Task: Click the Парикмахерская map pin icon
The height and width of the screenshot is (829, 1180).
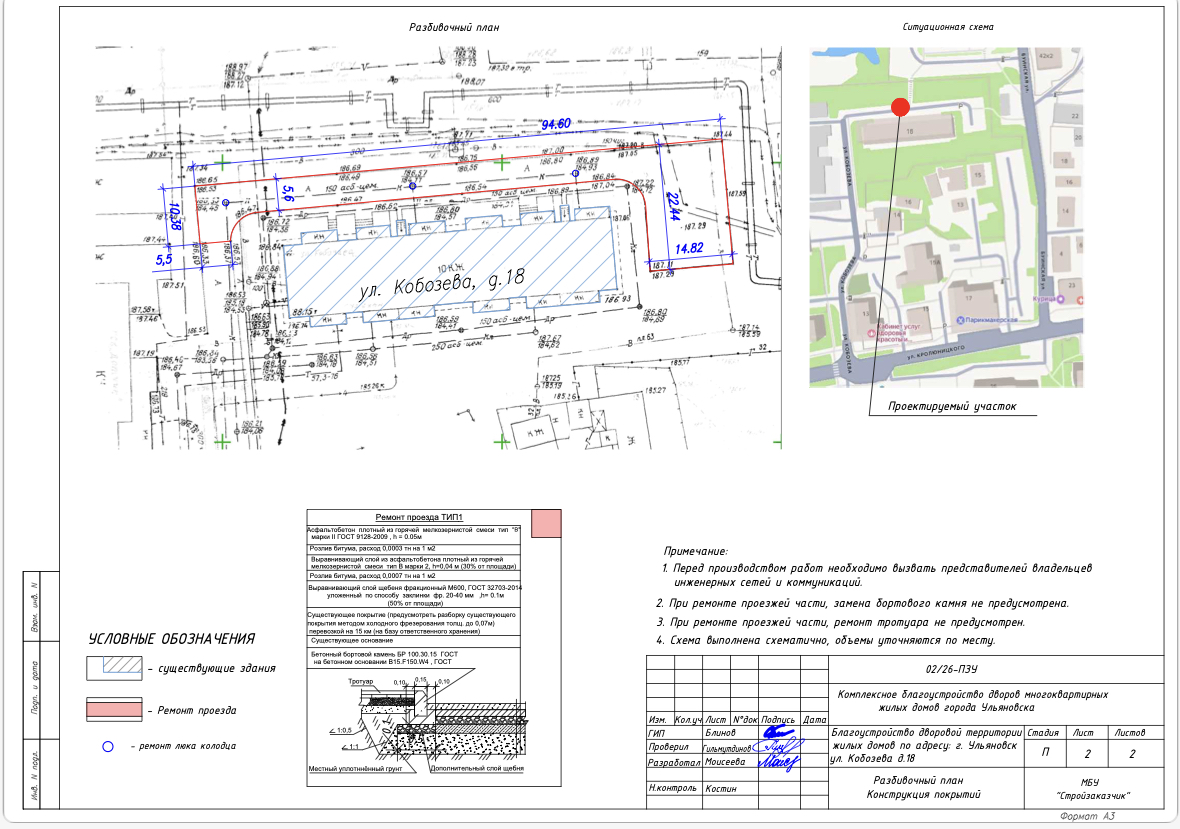Action: click(961, 320)
